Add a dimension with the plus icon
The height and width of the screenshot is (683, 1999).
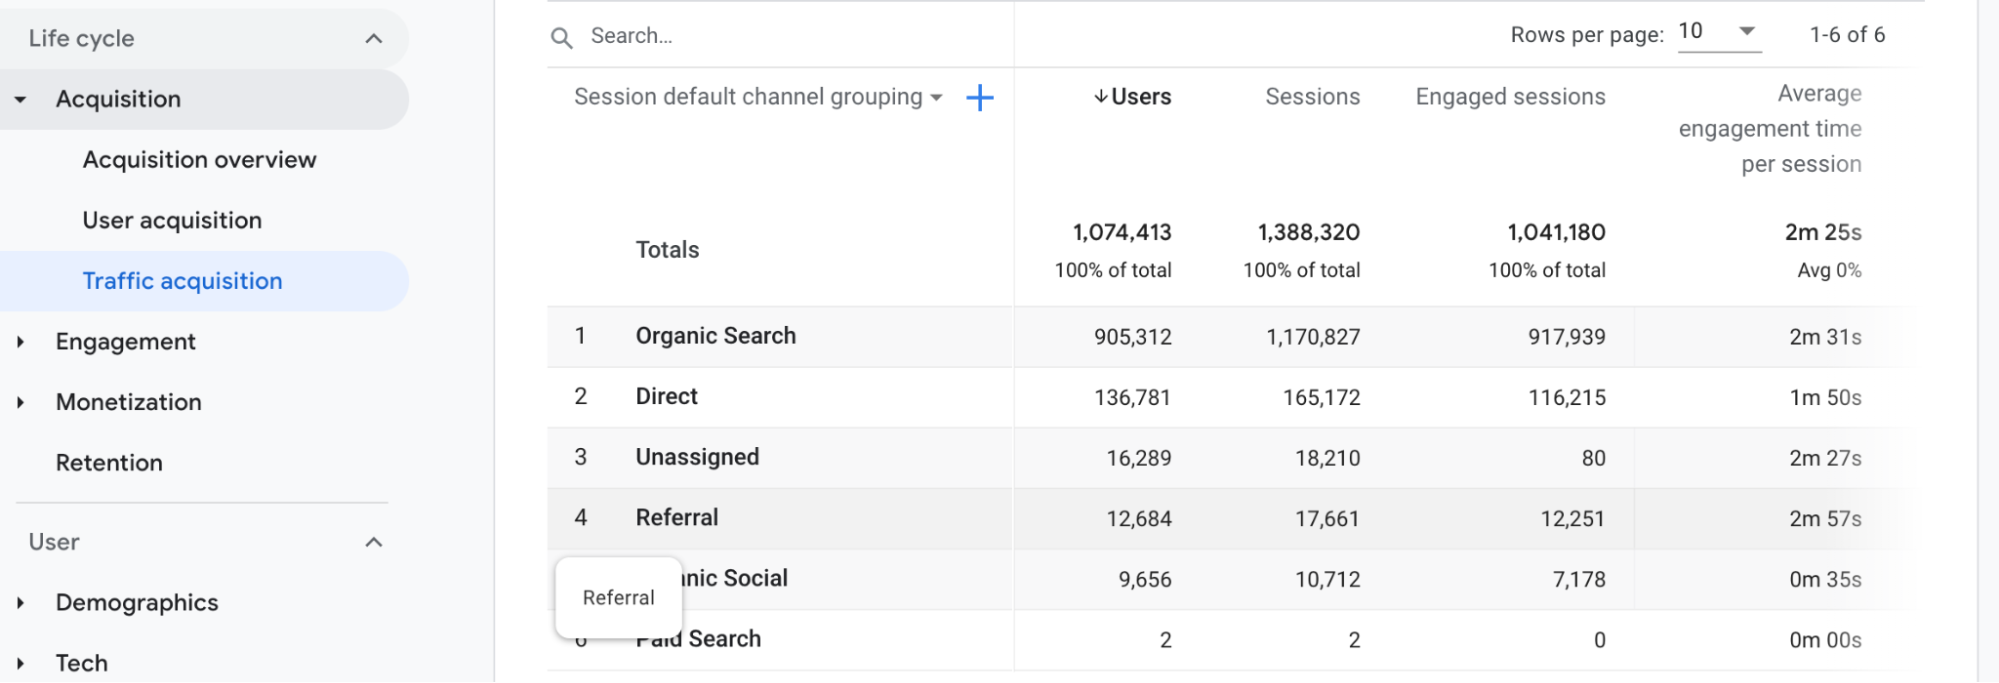pos(979,98)
